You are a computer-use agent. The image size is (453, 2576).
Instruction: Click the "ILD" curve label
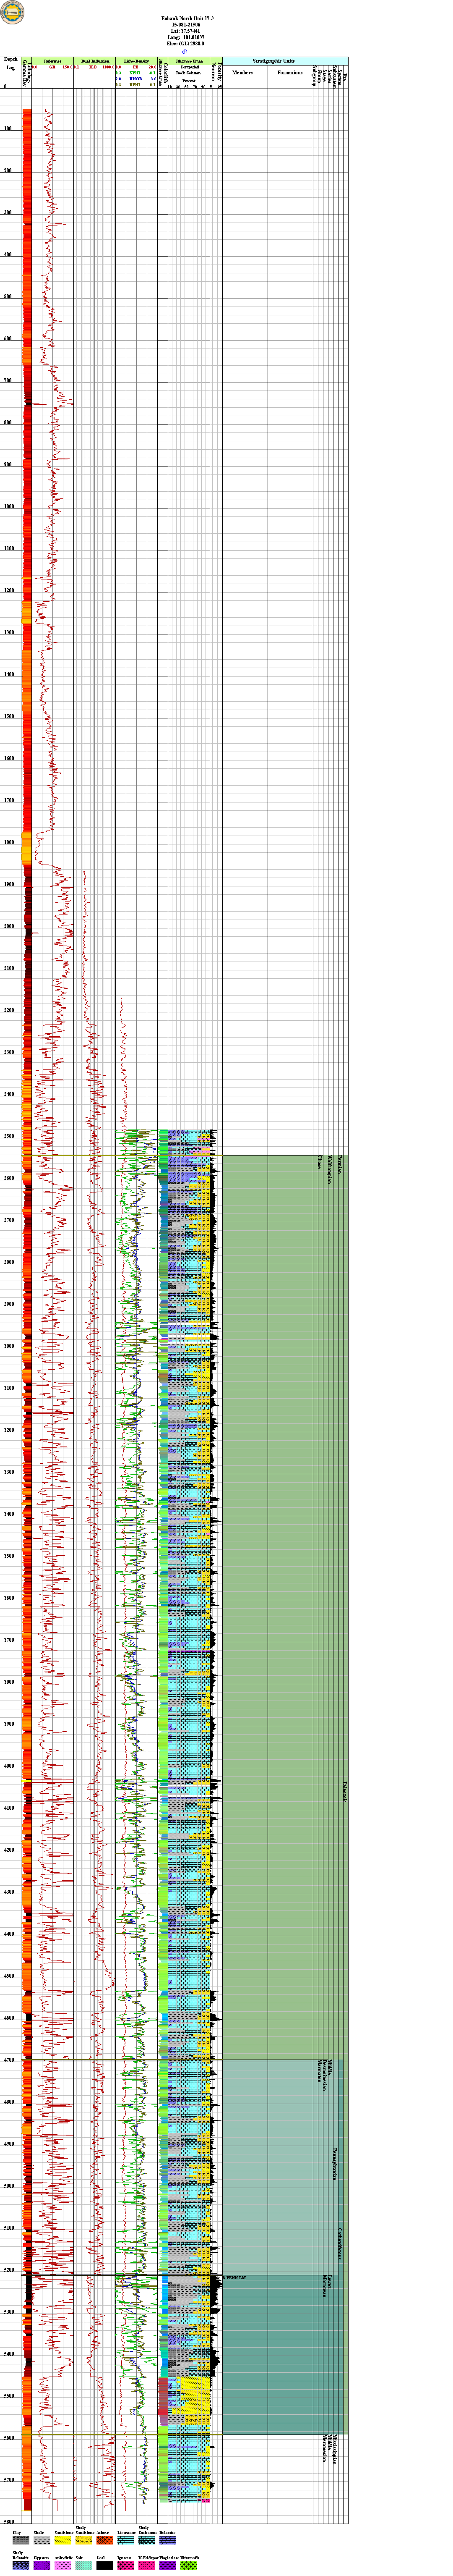click(x=93, y=67)
